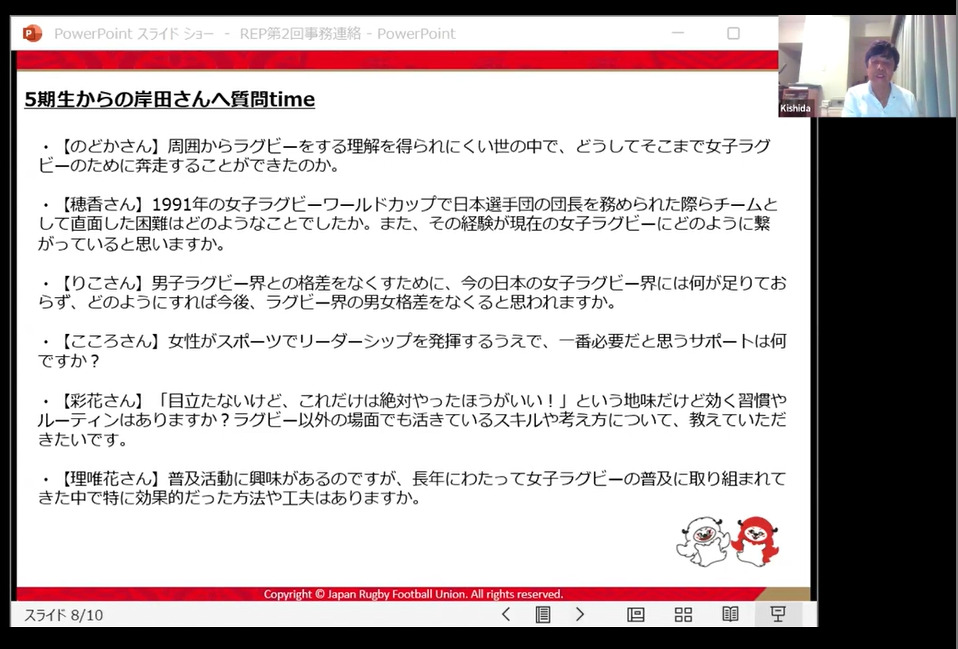Switch to Slide Sorter view
Screen dimensions: 958x649
[x=683, y=614]
